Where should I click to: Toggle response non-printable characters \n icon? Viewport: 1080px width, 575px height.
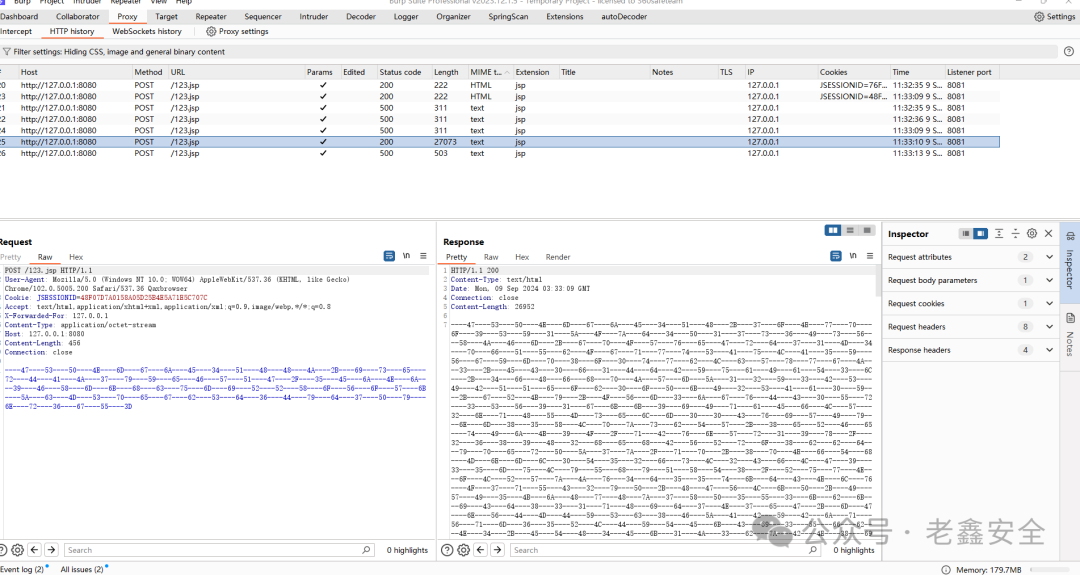pyautogui.click(x=853, y=255)
